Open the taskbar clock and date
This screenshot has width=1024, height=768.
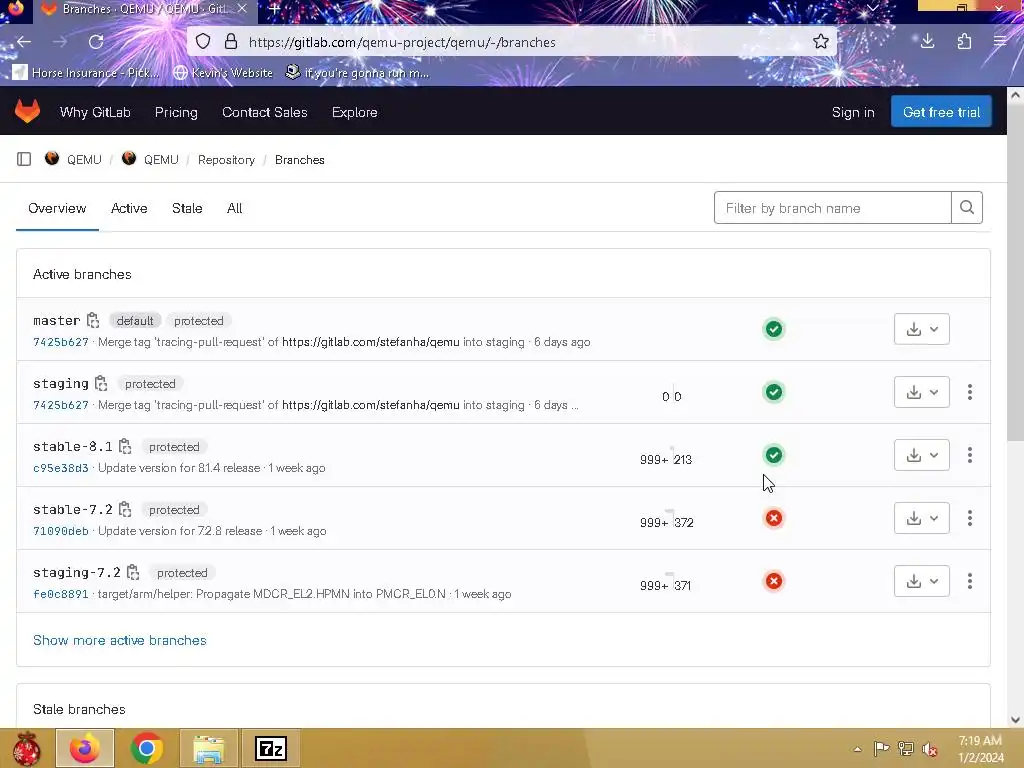(x=980, y=749)
